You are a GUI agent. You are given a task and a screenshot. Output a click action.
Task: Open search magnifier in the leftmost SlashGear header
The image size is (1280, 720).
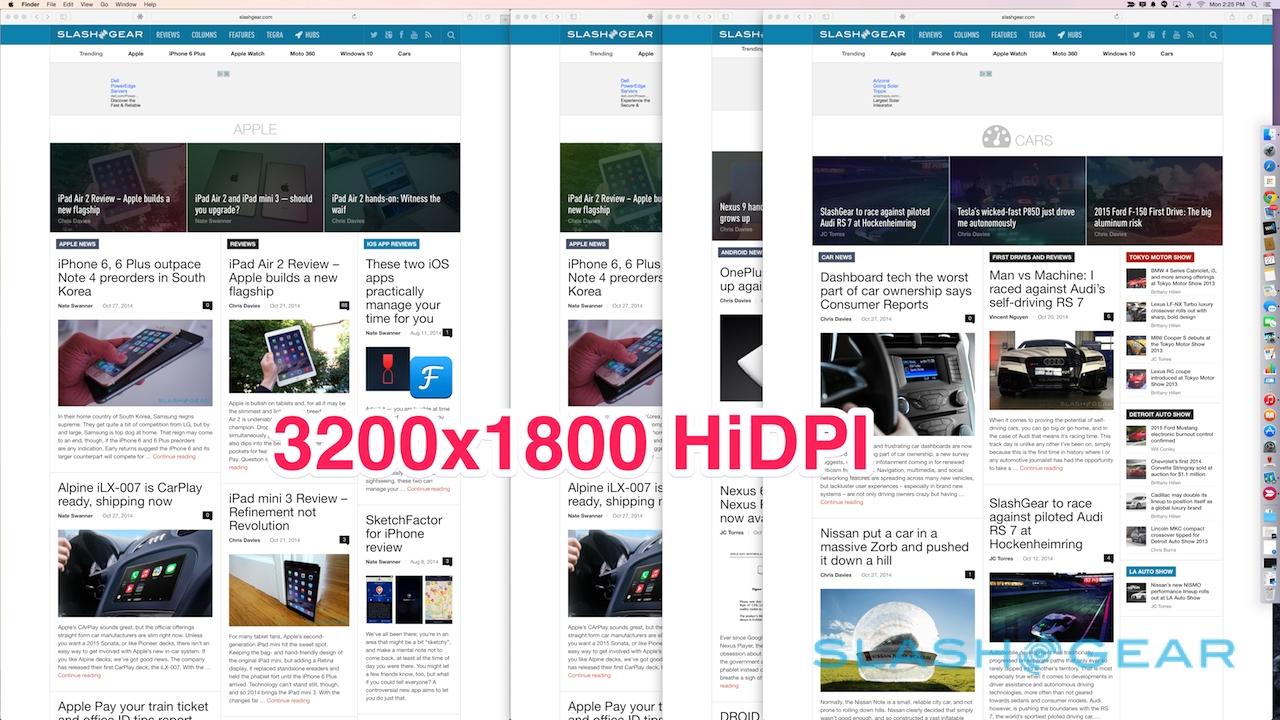[451, 35]
